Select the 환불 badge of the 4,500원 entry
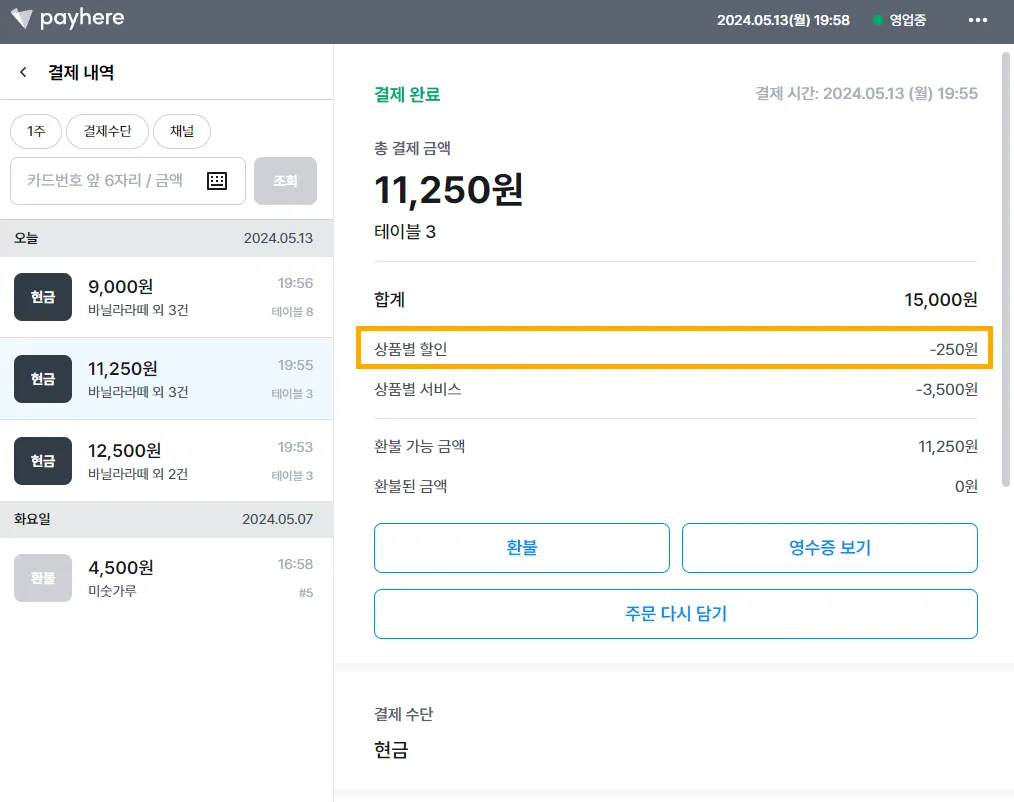This screenshot has height=802, width=1014. click(43, 578)
